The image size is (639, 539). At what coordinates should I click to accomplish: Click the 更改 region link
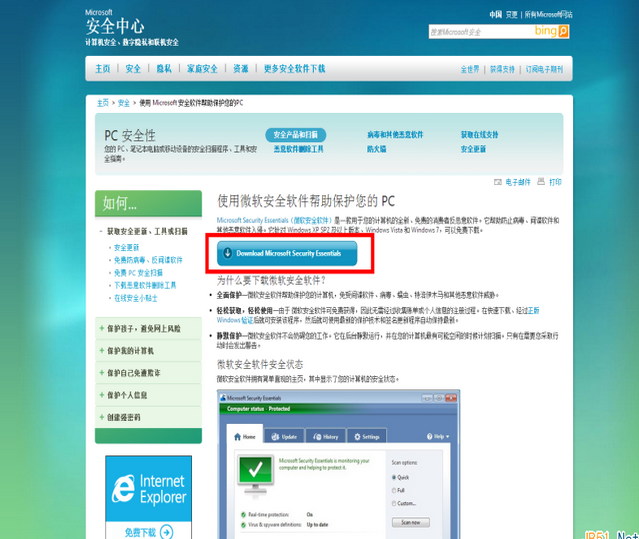511,15
